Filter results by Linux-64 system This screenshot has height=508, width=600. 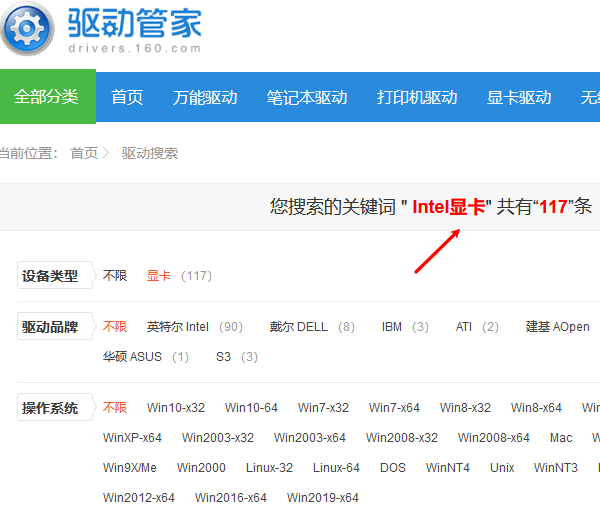[336, 468]
